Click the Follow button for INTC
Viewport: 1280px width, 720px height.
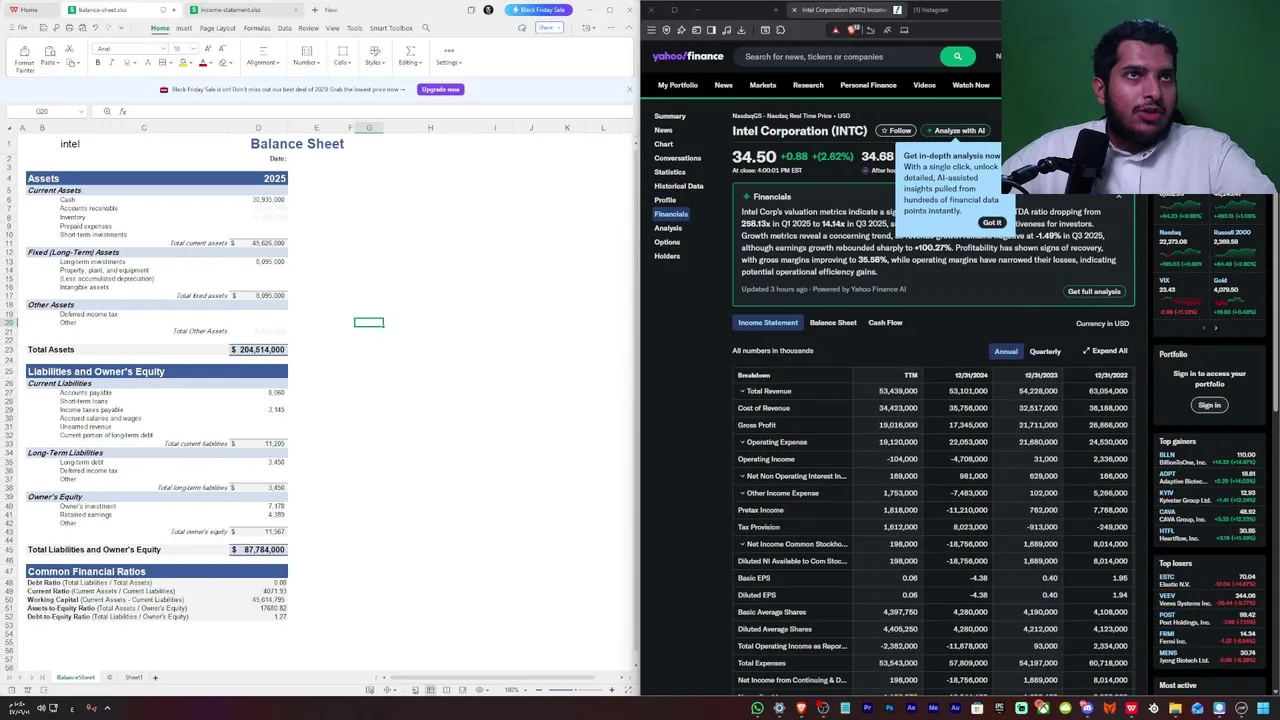click(896, 131)
